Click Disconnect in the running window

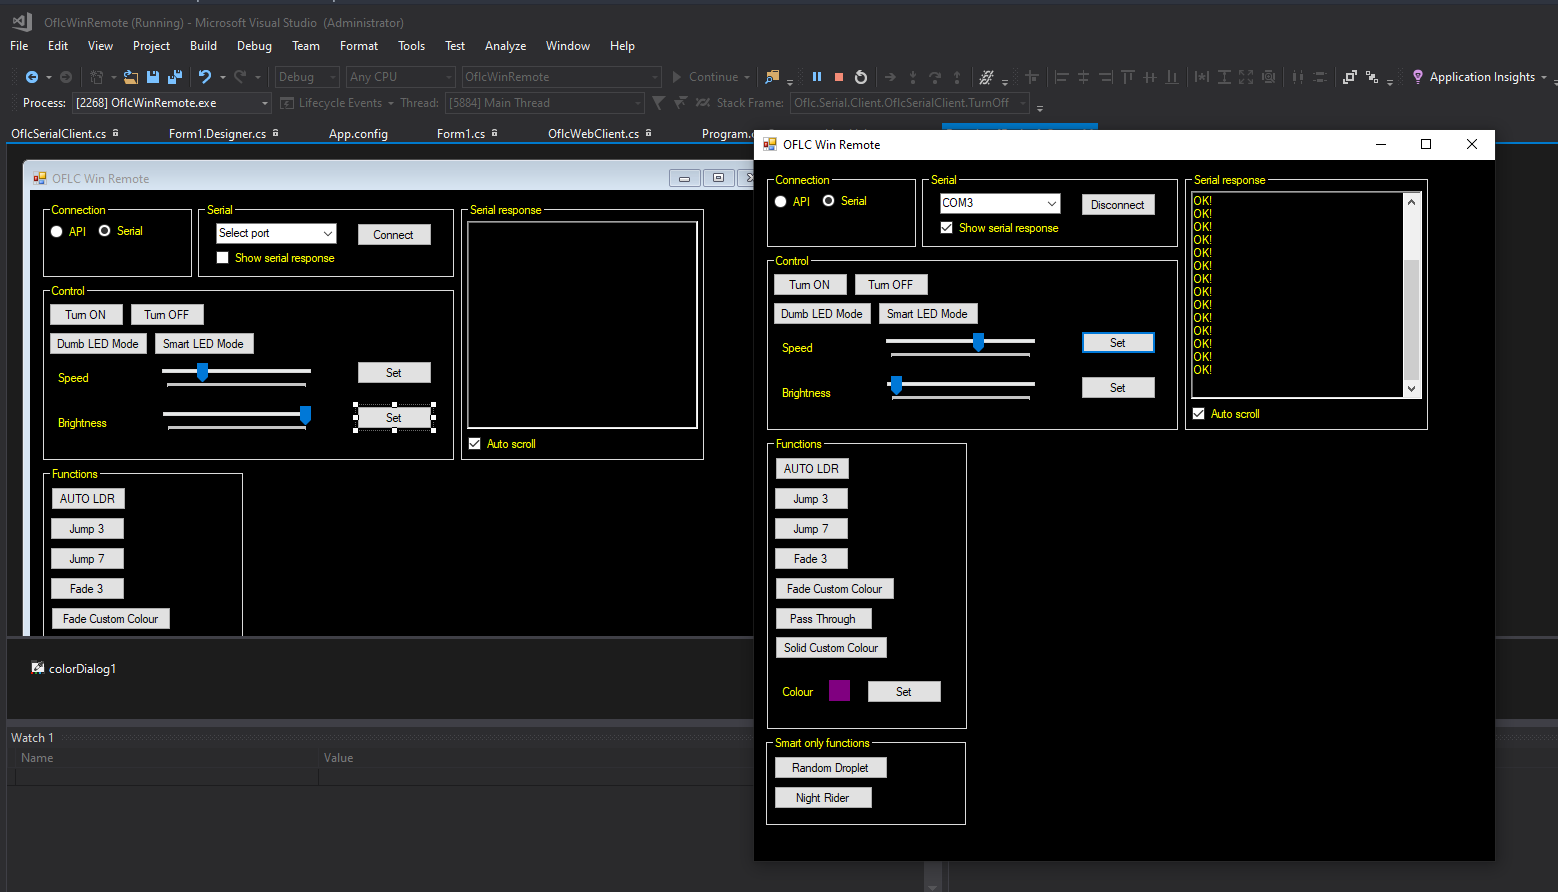(x=1118, y=205)
